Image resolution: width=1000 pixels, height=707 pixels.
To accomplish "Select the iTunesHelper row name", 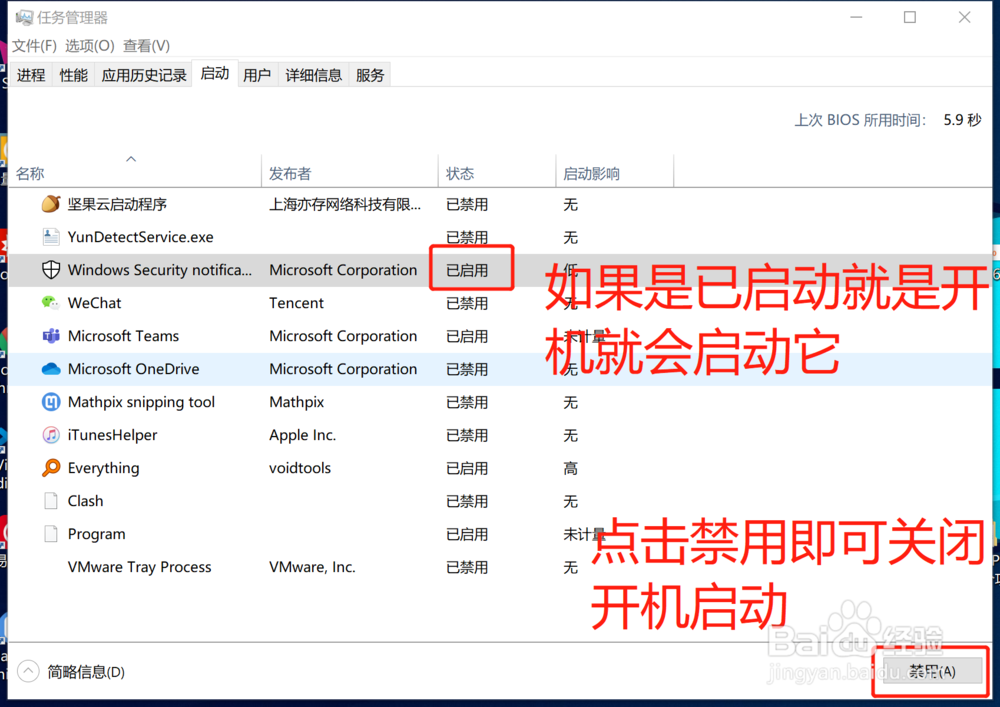I will click(112, 435).
